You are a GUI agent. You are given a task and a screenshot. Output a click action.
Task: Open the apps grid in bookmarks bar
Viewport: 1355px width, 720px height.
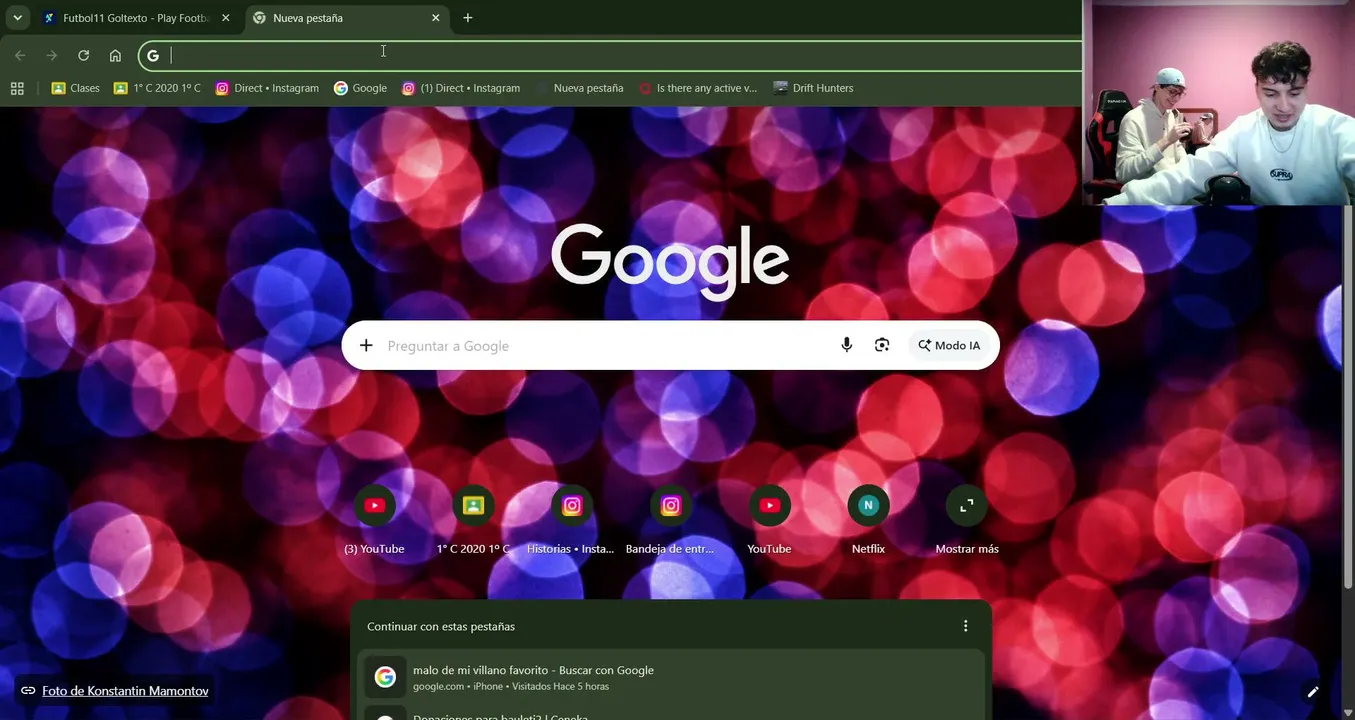tap(17, 88)
